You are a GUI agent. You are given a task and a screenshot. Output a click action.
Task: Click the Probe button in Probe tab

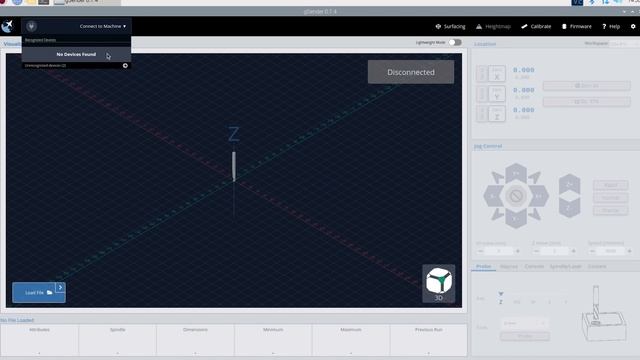pos(524,336)
